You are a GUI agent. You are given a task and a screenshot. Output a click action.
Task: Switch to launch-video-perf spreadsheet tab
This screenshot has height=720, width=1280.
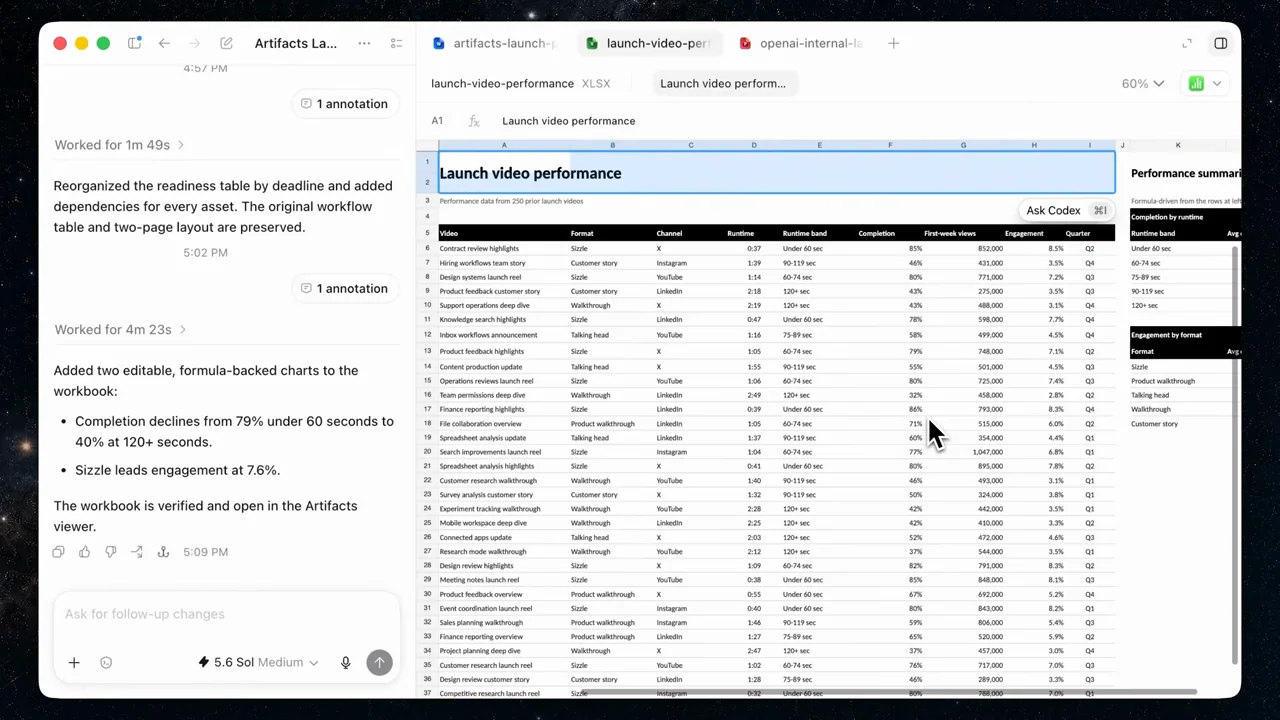(x=648, y=43)
